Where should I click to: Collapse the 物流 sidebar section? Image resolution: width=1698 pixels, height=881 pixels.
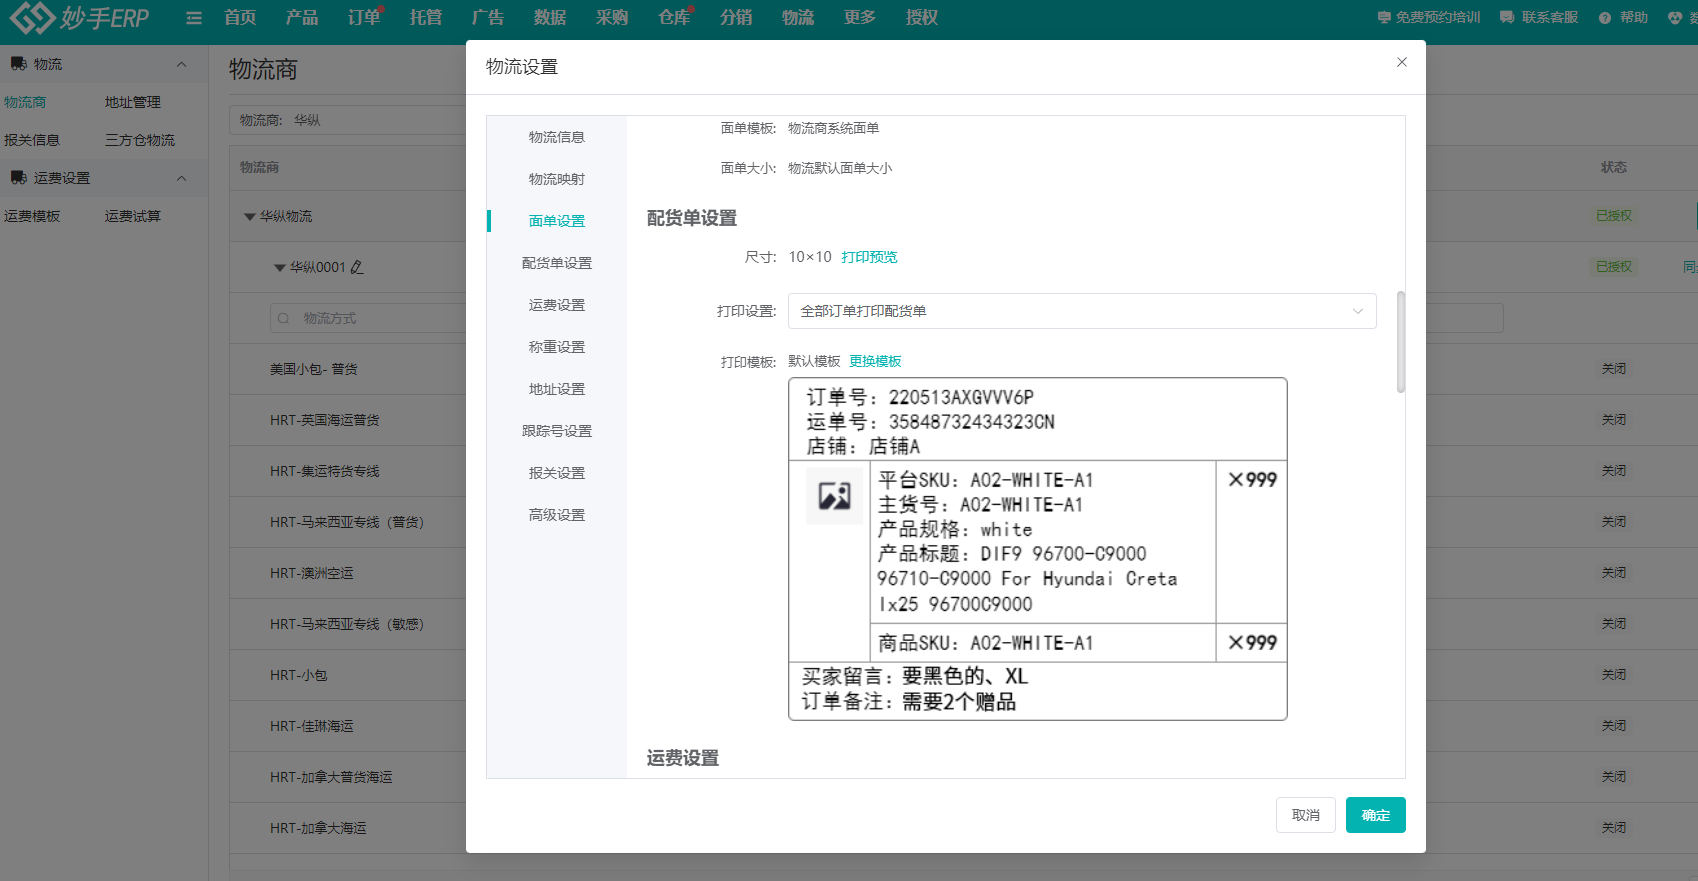[x=181, y=64]
